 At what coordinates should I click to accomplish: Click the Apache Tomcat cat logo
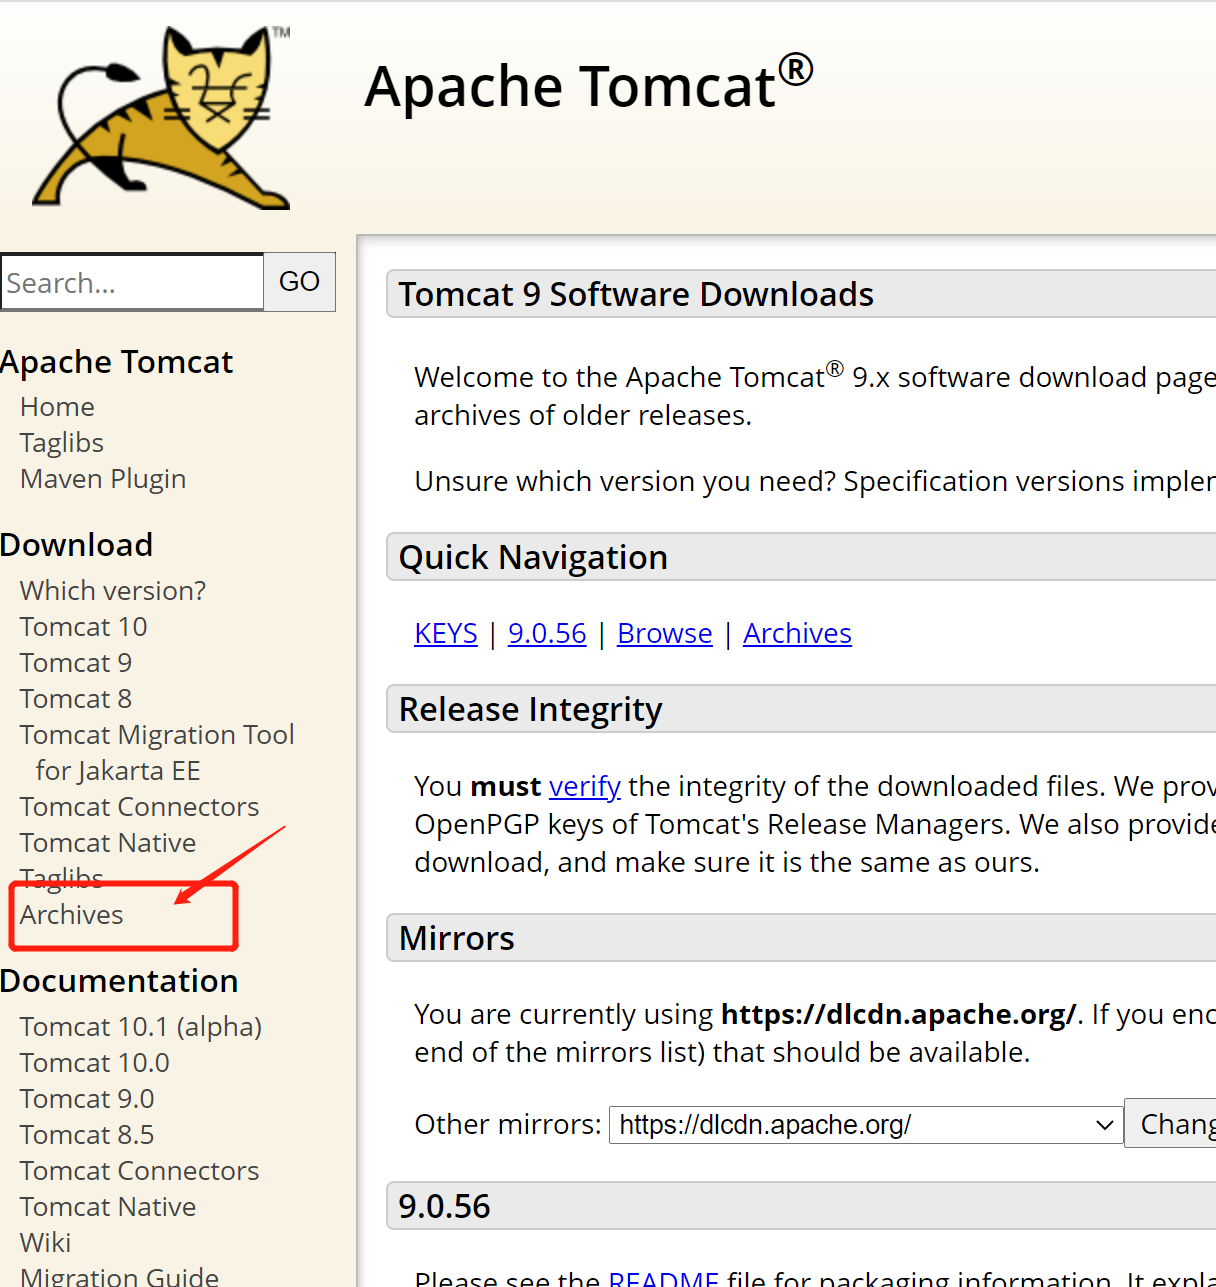click(x=162, y=117)
